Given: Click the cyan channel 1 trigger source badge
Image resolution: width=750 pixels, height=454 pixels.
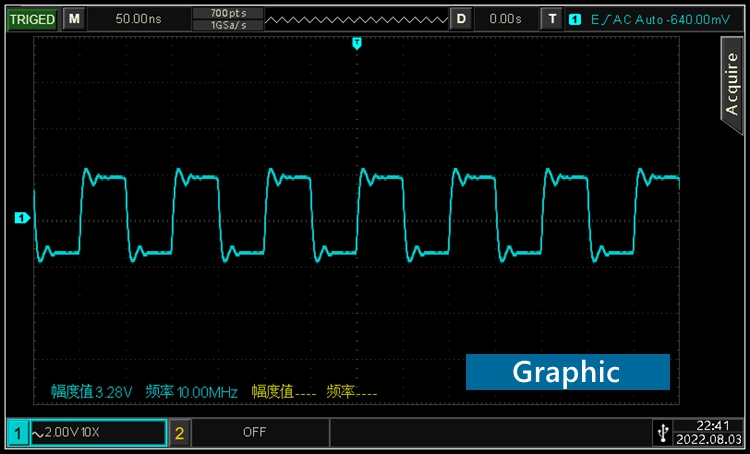Looking at the screenshot, I should point(575,19).
